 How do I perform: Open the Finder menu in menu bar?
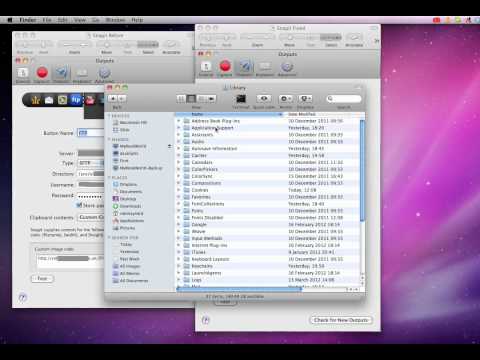(x=27, y=20)
